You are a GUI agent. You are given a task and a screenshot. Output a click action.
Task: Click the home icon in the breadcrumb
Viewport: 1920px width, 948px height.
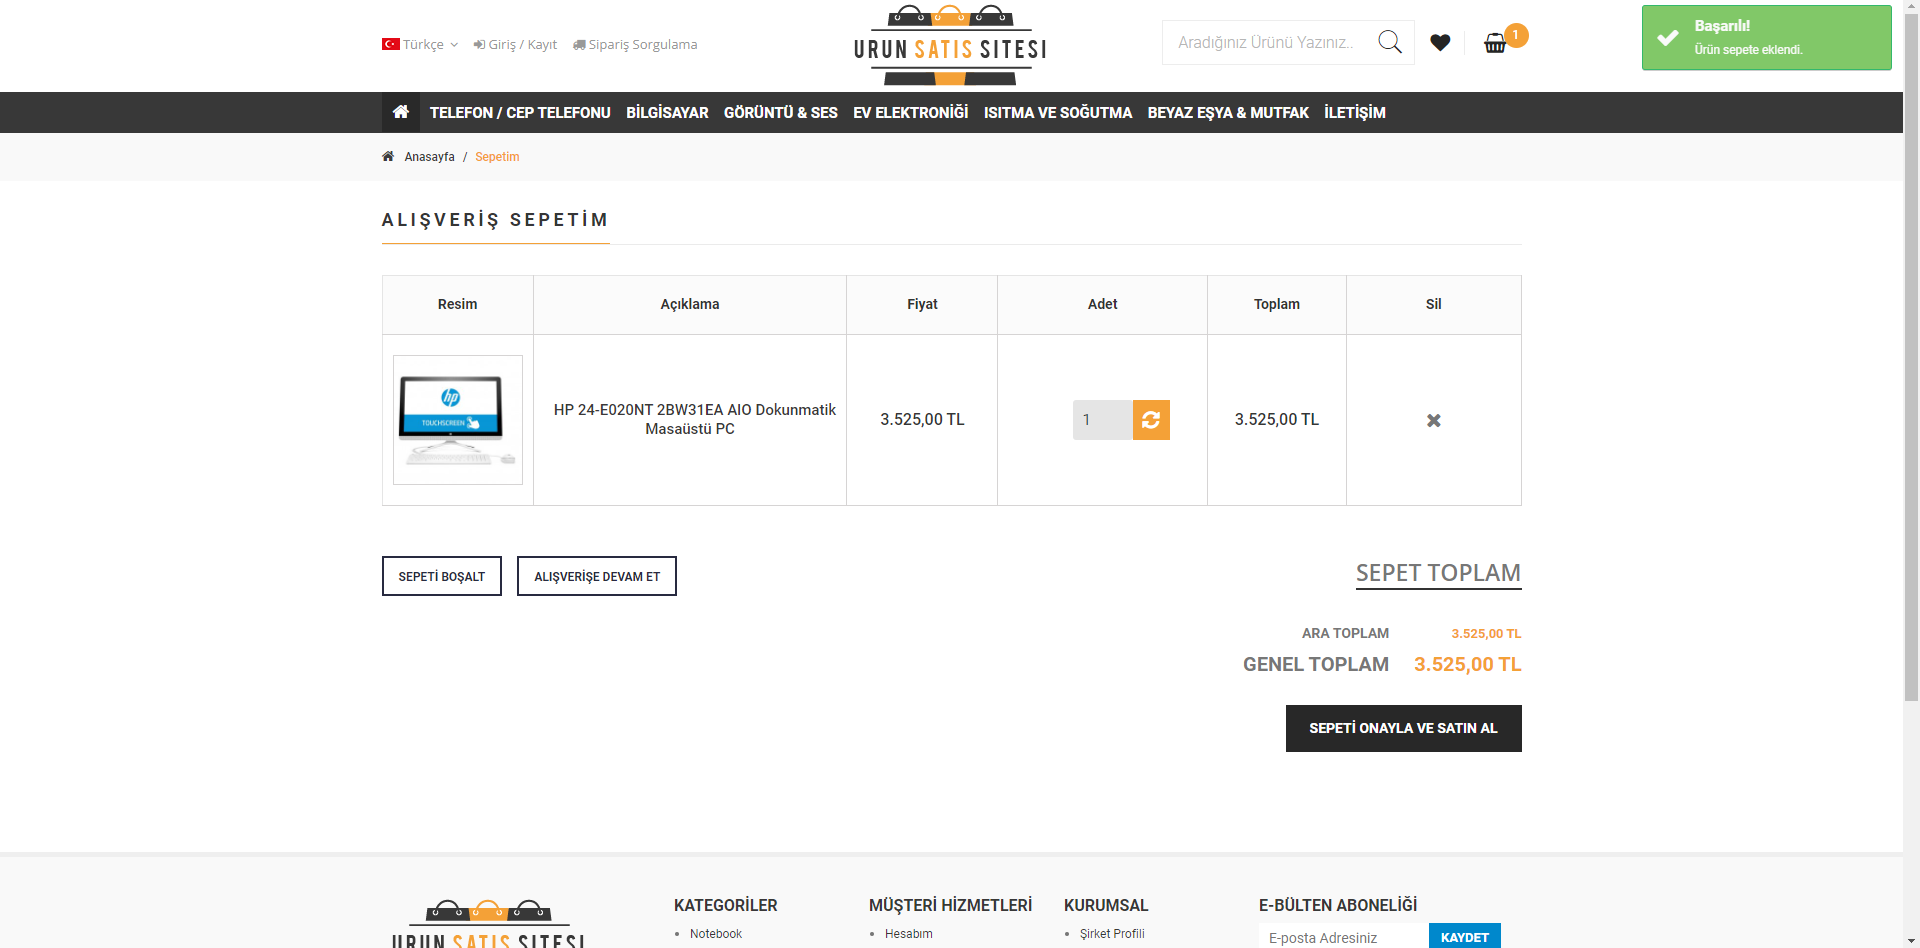[388, 156]
